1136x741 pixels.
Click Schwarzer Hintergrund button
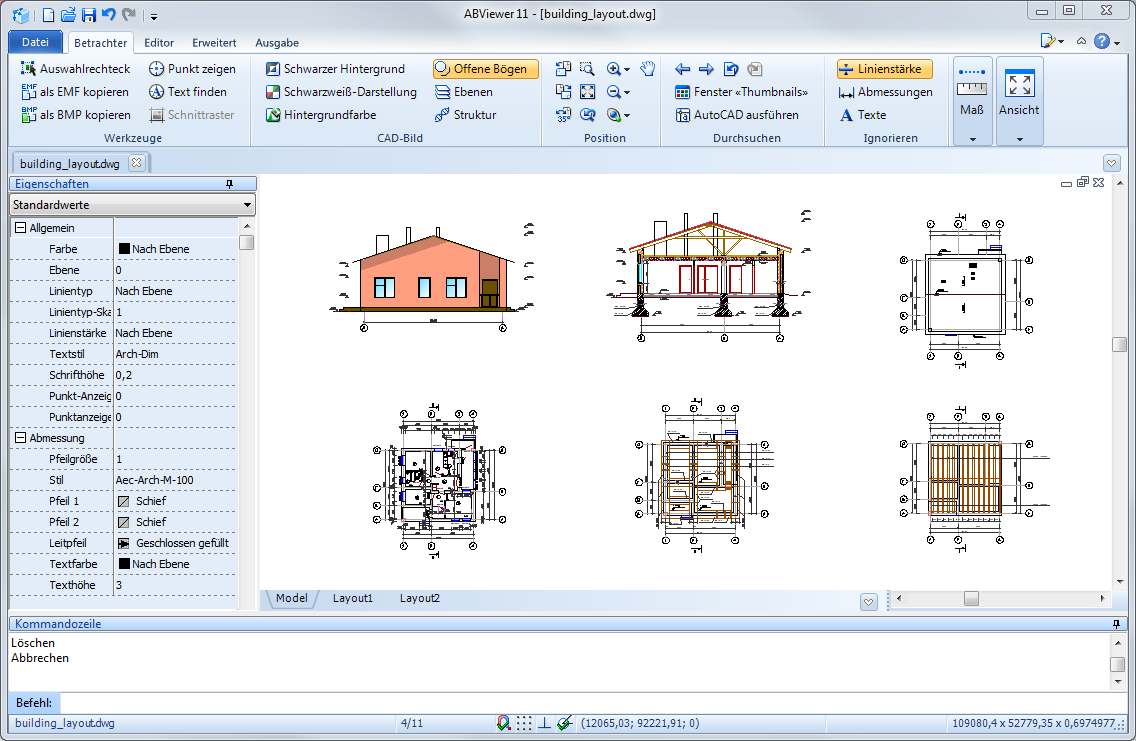pyautogui.click(x=335, y=69)
